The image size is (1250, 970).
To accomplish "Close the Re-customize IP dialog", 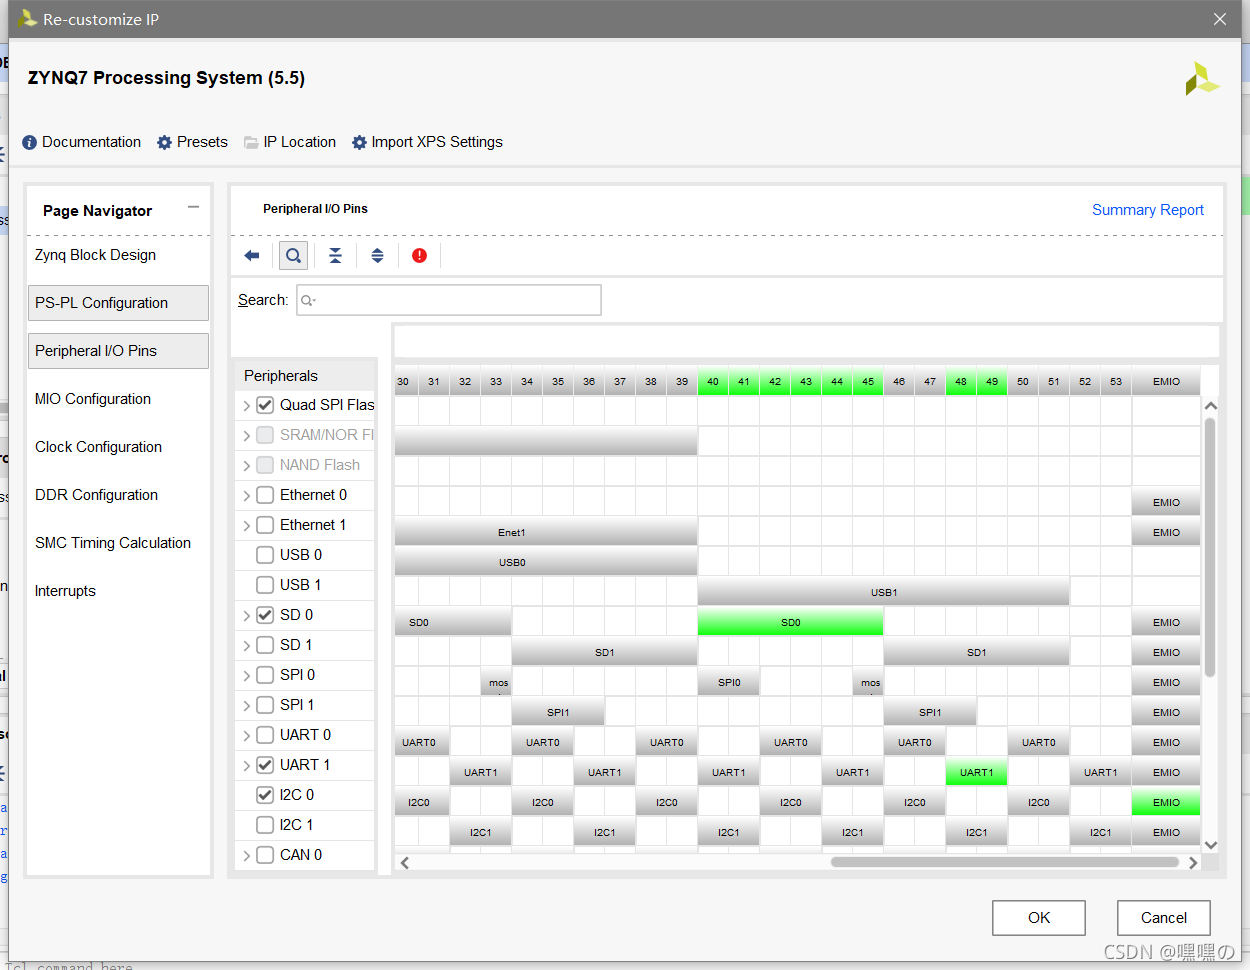I will click(1219, 19).
